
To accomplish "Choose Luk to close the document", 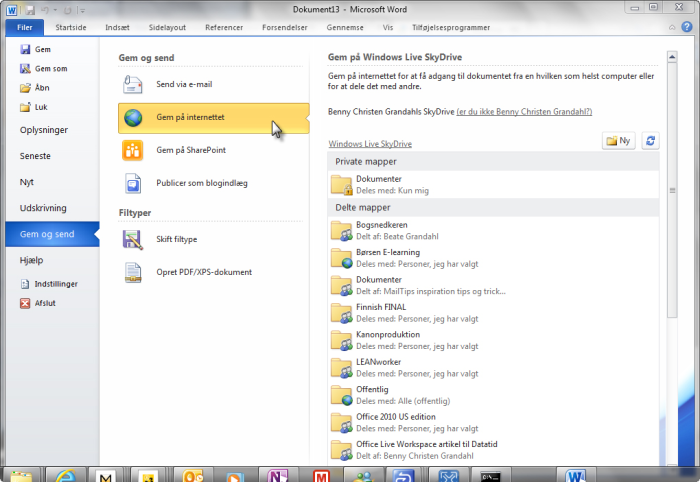I will (x=34, y=107).
